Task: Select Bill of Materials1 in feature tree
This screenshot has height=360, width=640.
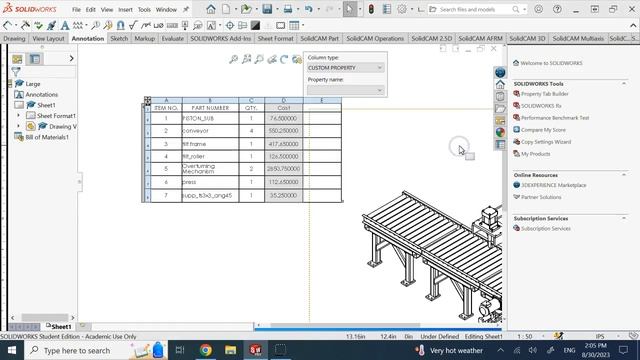Action: click(47, 137)
